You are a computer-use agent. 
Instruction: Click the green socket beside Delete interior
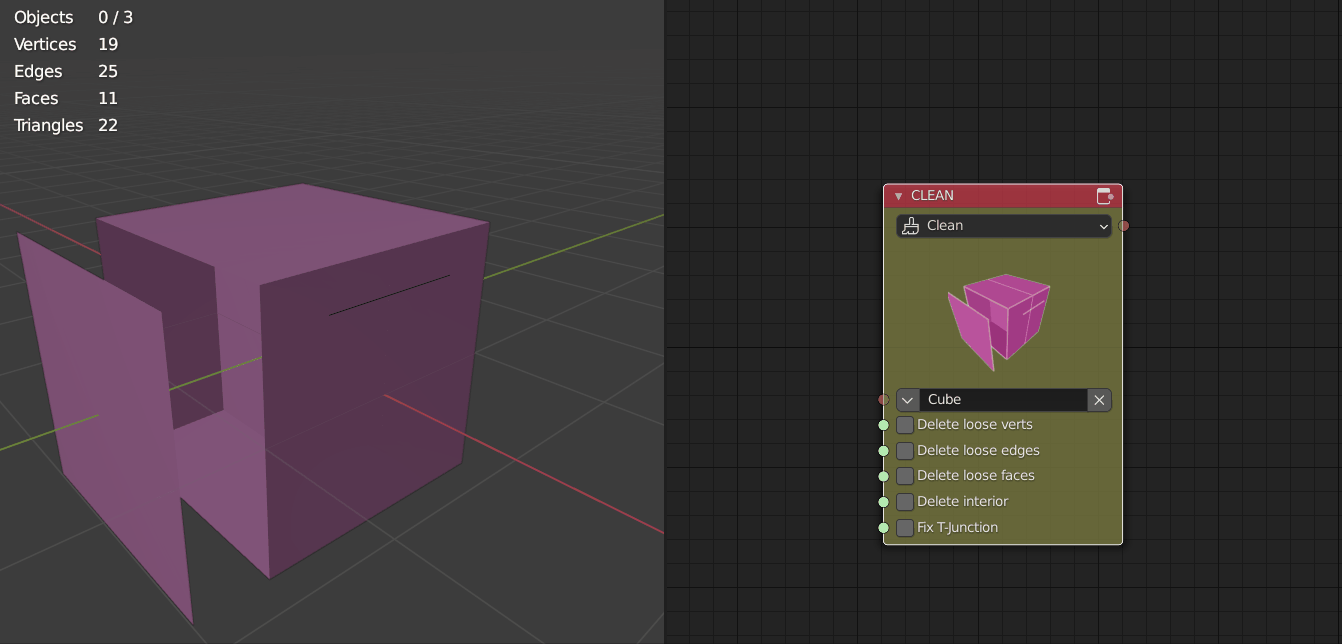point(883,502)
